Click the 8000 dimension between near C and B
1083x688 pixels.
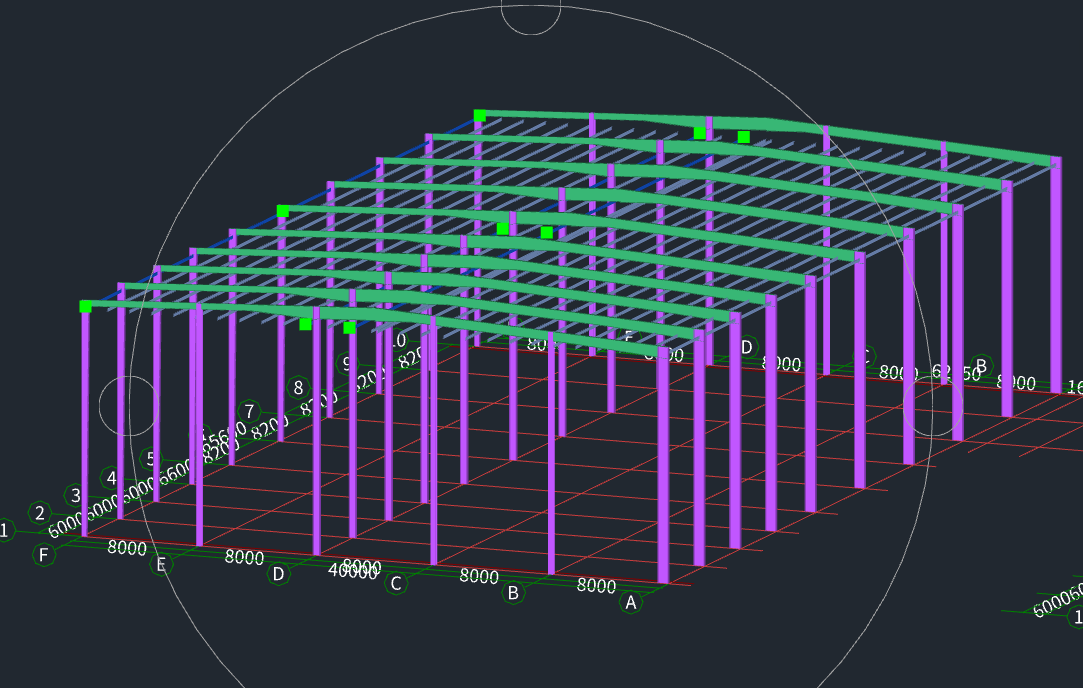pos(479,575)
